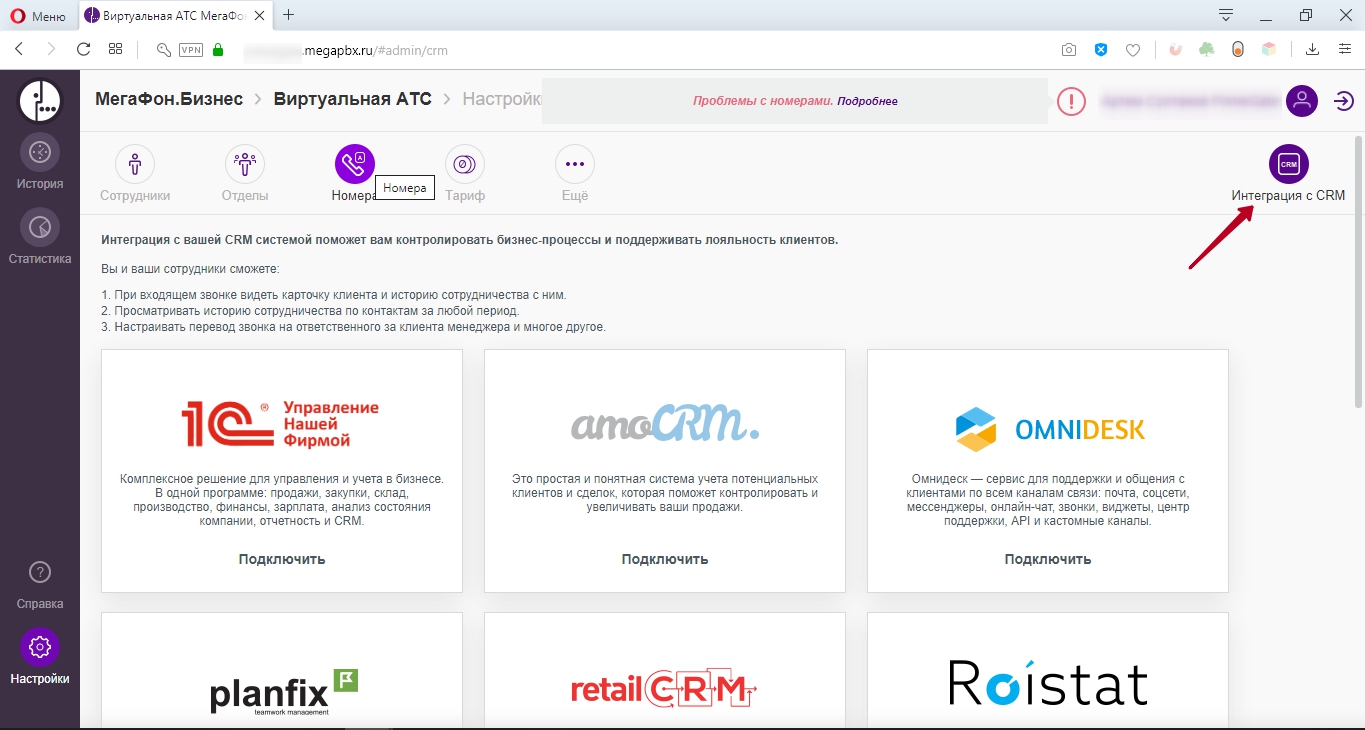Select Настройки gear in sidebar
The image size is (1365, 730).
(x=40, y=648)
